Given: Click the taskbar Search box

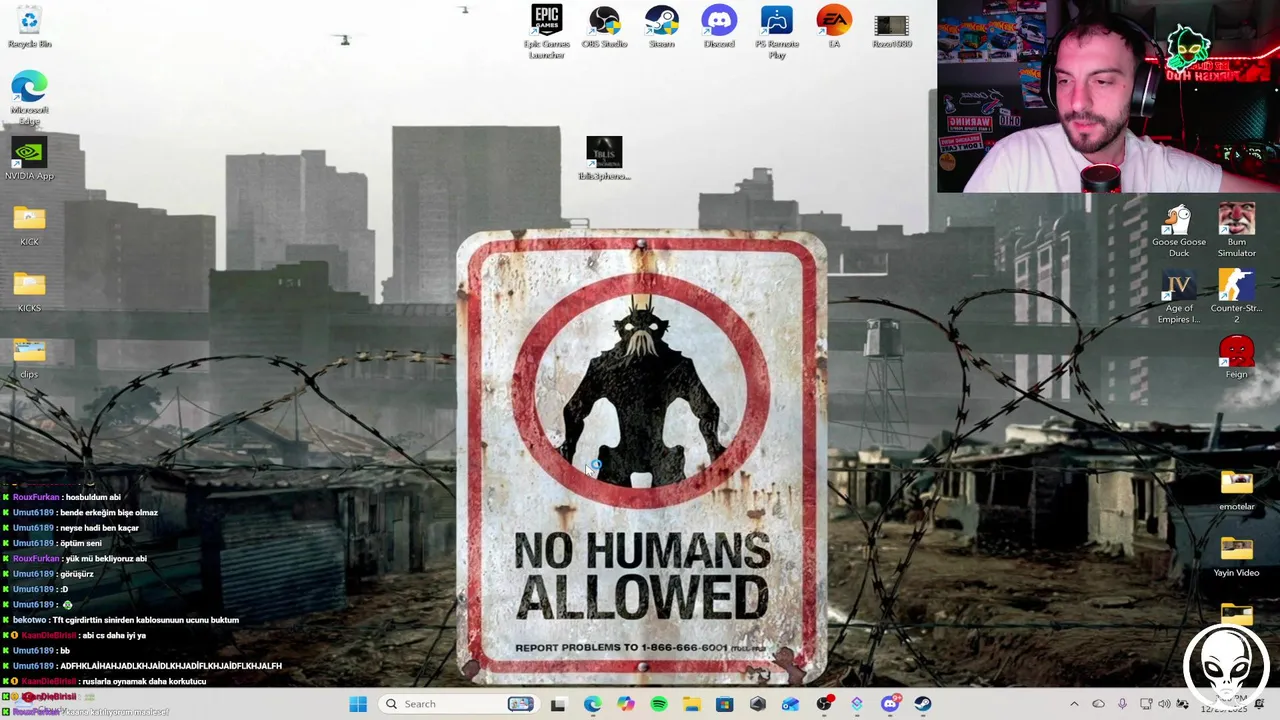Looking at the screenshot, I should pos(459,704).
